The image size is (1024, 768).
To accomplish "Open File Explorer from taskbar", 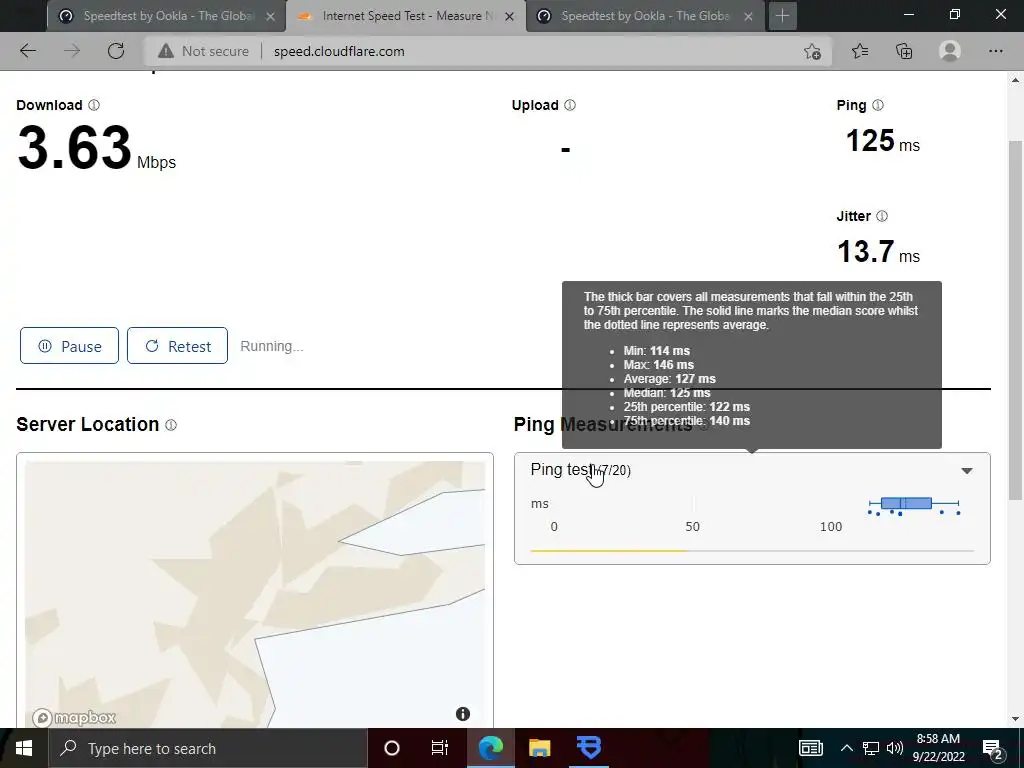I will pos(539,748).
